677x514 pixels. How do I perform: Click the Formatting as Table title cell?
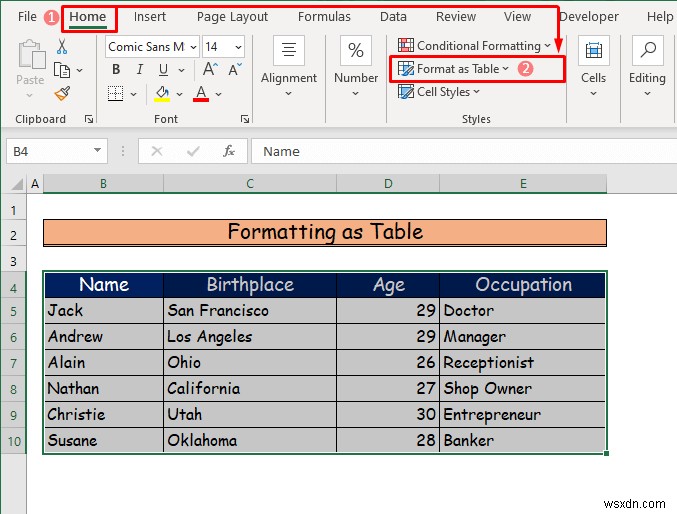pyautogui.click(x=325, y=232)
